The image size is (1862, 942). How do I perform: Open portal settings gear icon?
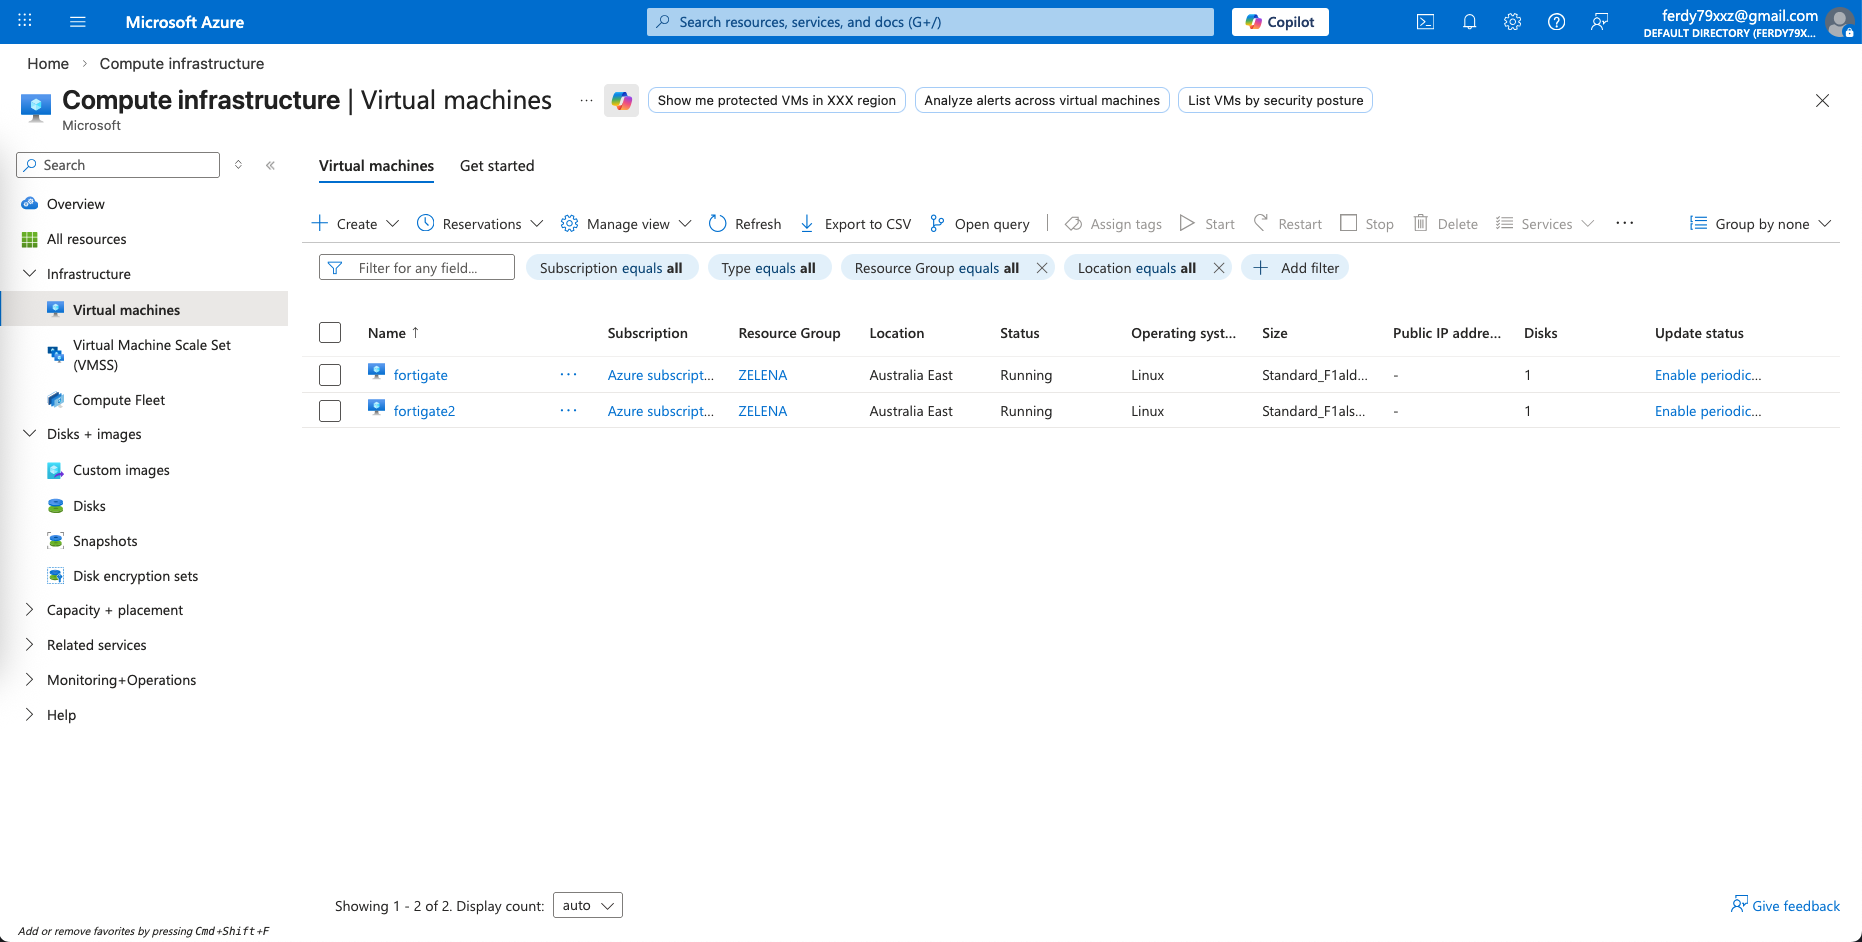pos(1512,22)
